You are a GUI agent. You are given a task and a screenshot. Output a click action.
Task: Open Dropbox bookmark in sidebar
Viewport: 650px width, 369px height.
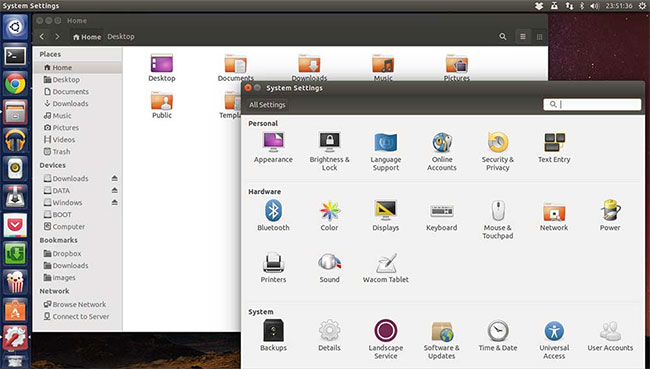point(78,253)
